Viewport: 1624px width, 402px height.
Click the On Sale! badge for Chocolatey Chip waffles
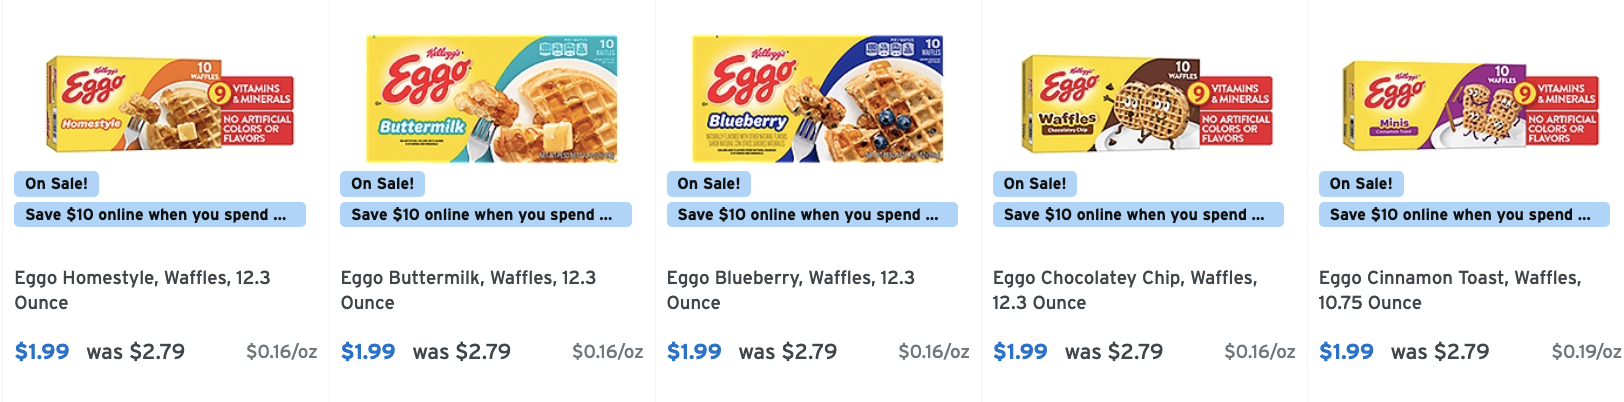(1034, 184)
